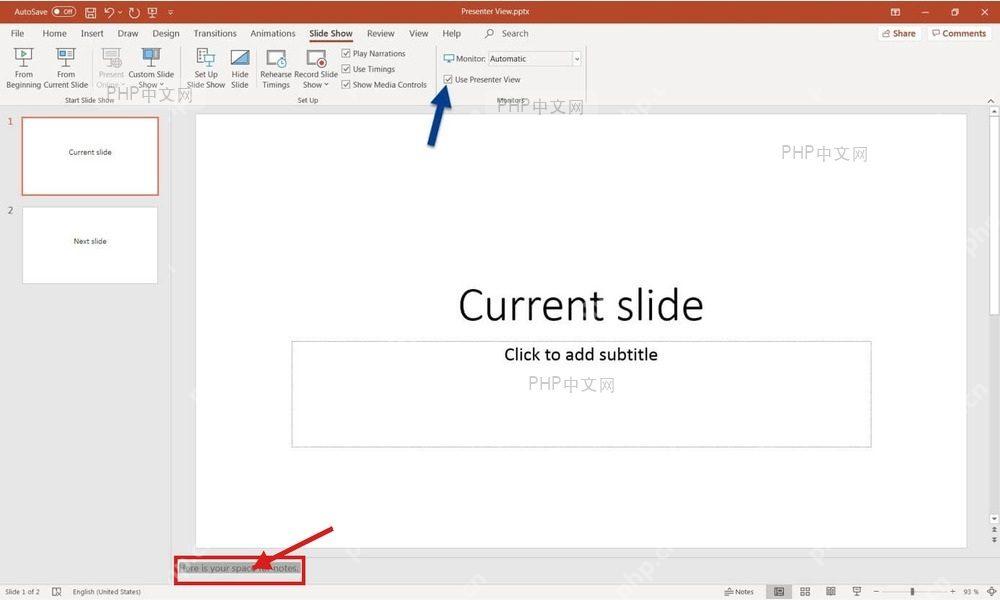Start slide show From Beginning

click(x=24, y=68)
